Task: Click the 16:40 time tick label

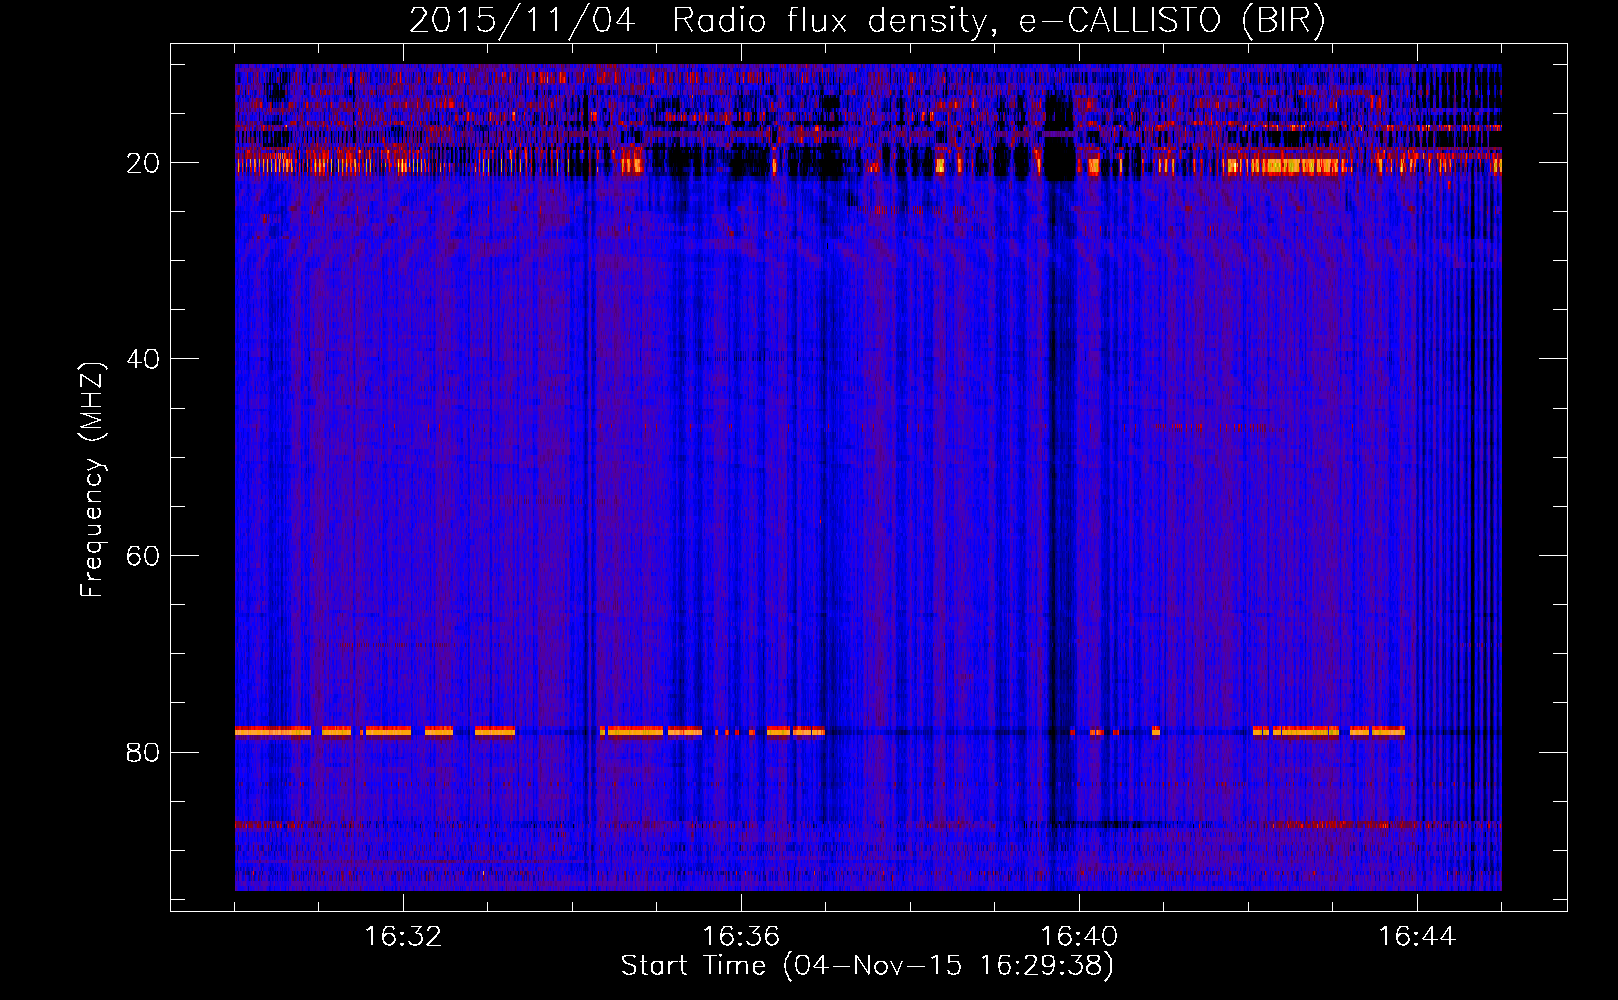Action: [x=1079, y=937]
